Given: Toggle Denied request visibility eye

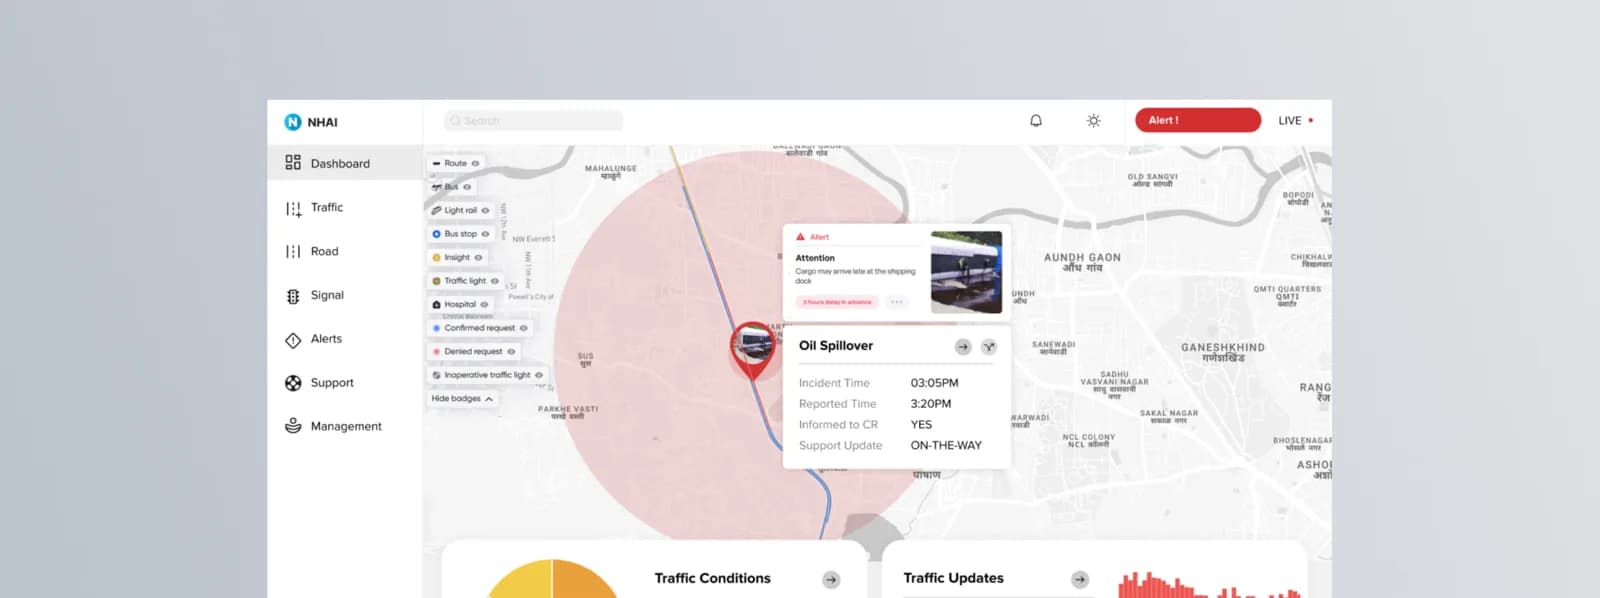Looking at the screenshot, I should pos(511,352).
